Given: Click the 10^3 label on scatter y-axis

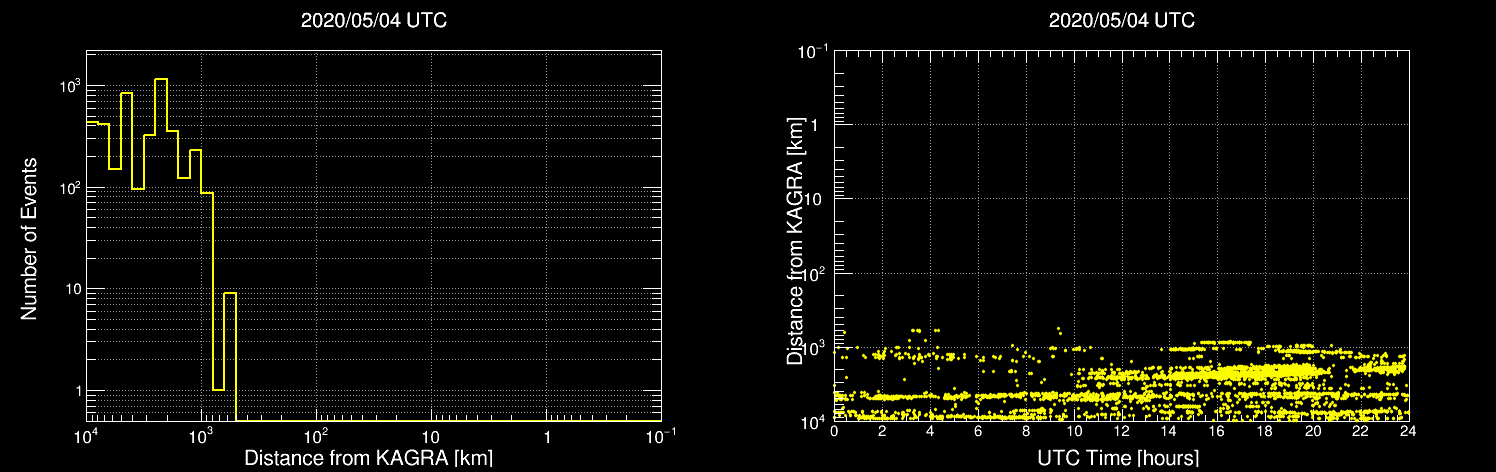Looking at the screenshot, I should click(x=816, y=347).
